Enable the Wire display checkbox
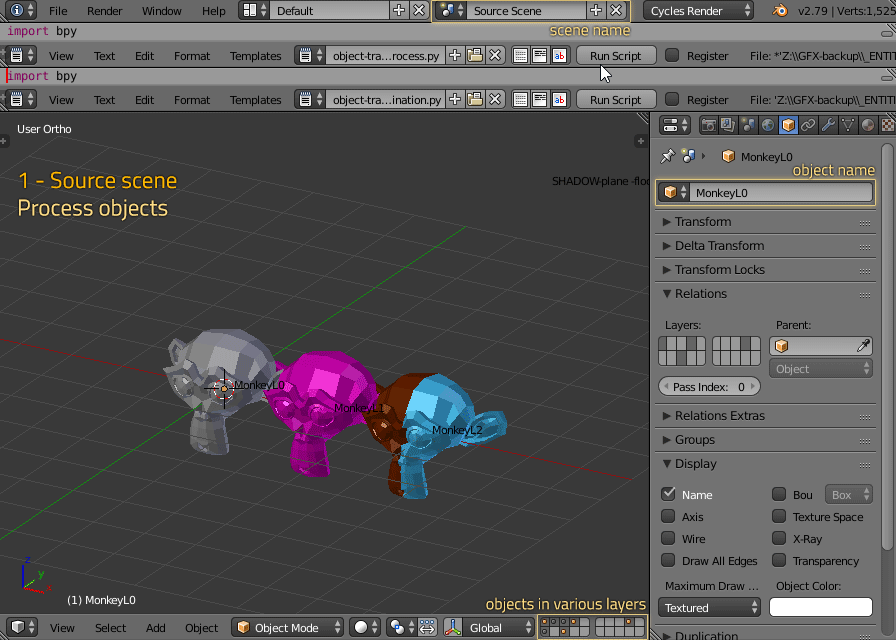The width and height of the screenshot is (896, 640). (x=668, y=538)
